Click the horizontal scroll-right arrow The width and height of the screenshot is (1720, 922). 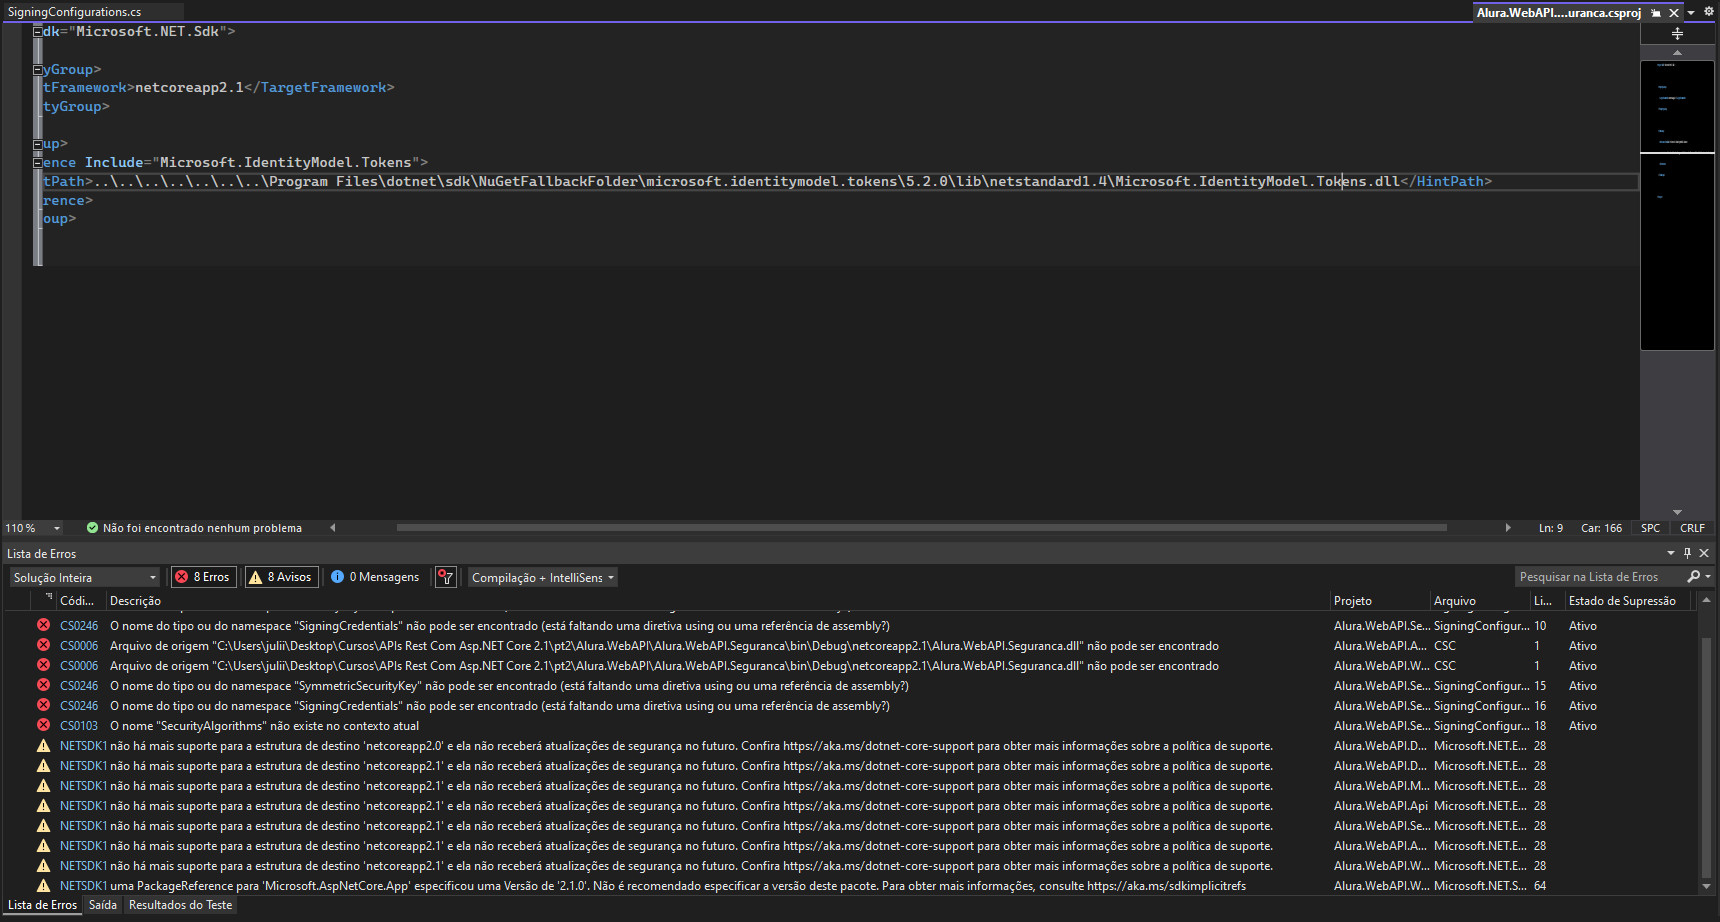(1508, 528)
